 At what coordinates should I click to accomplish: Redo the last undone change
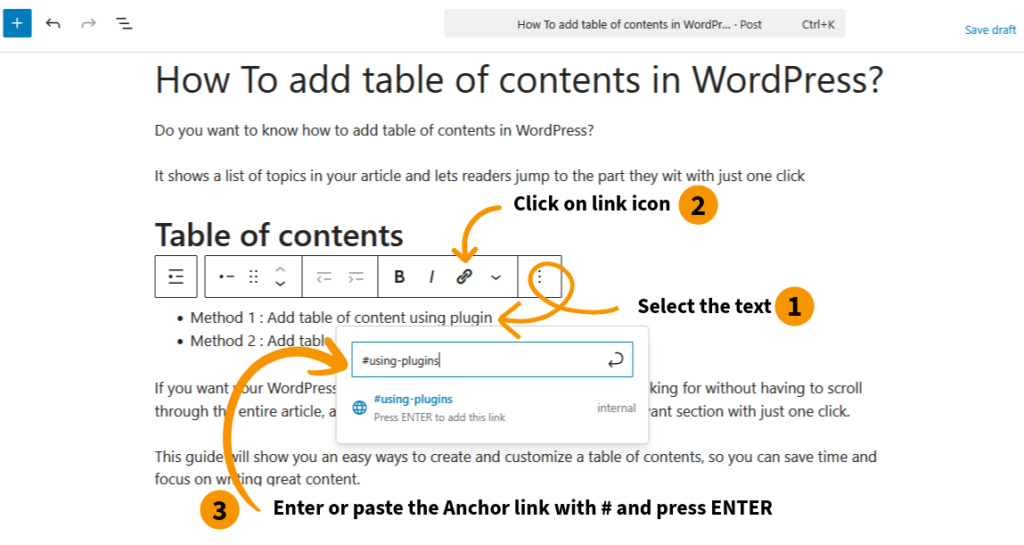88,23
